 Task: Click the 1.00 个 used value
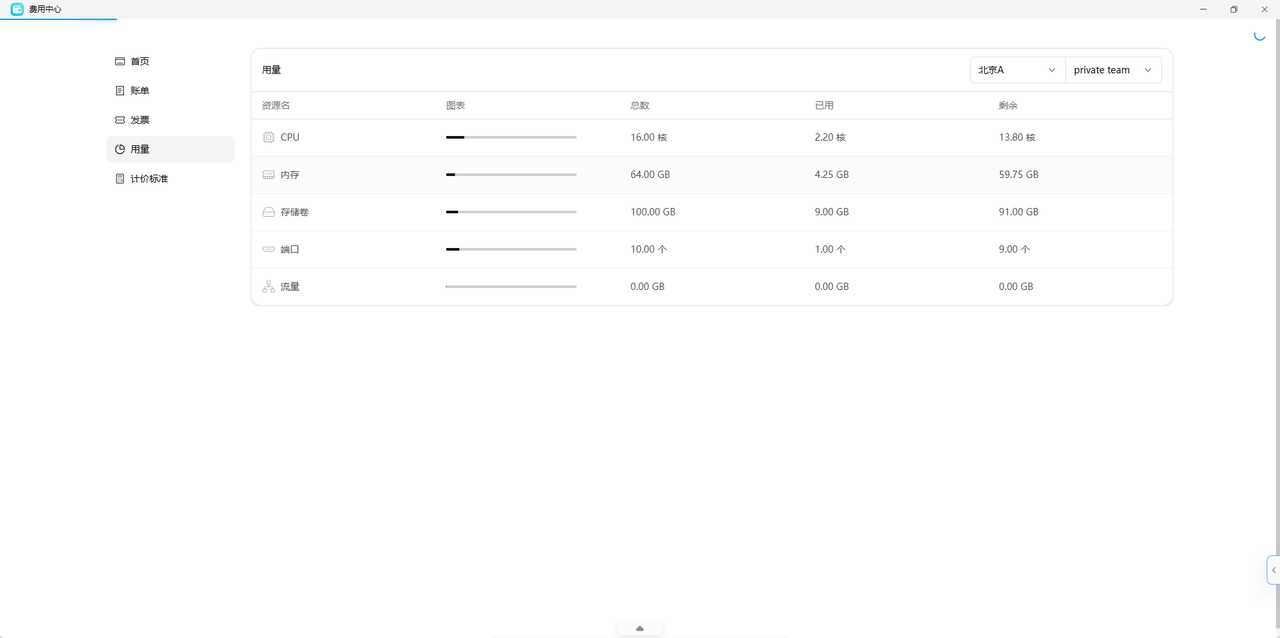click(830, 249)
